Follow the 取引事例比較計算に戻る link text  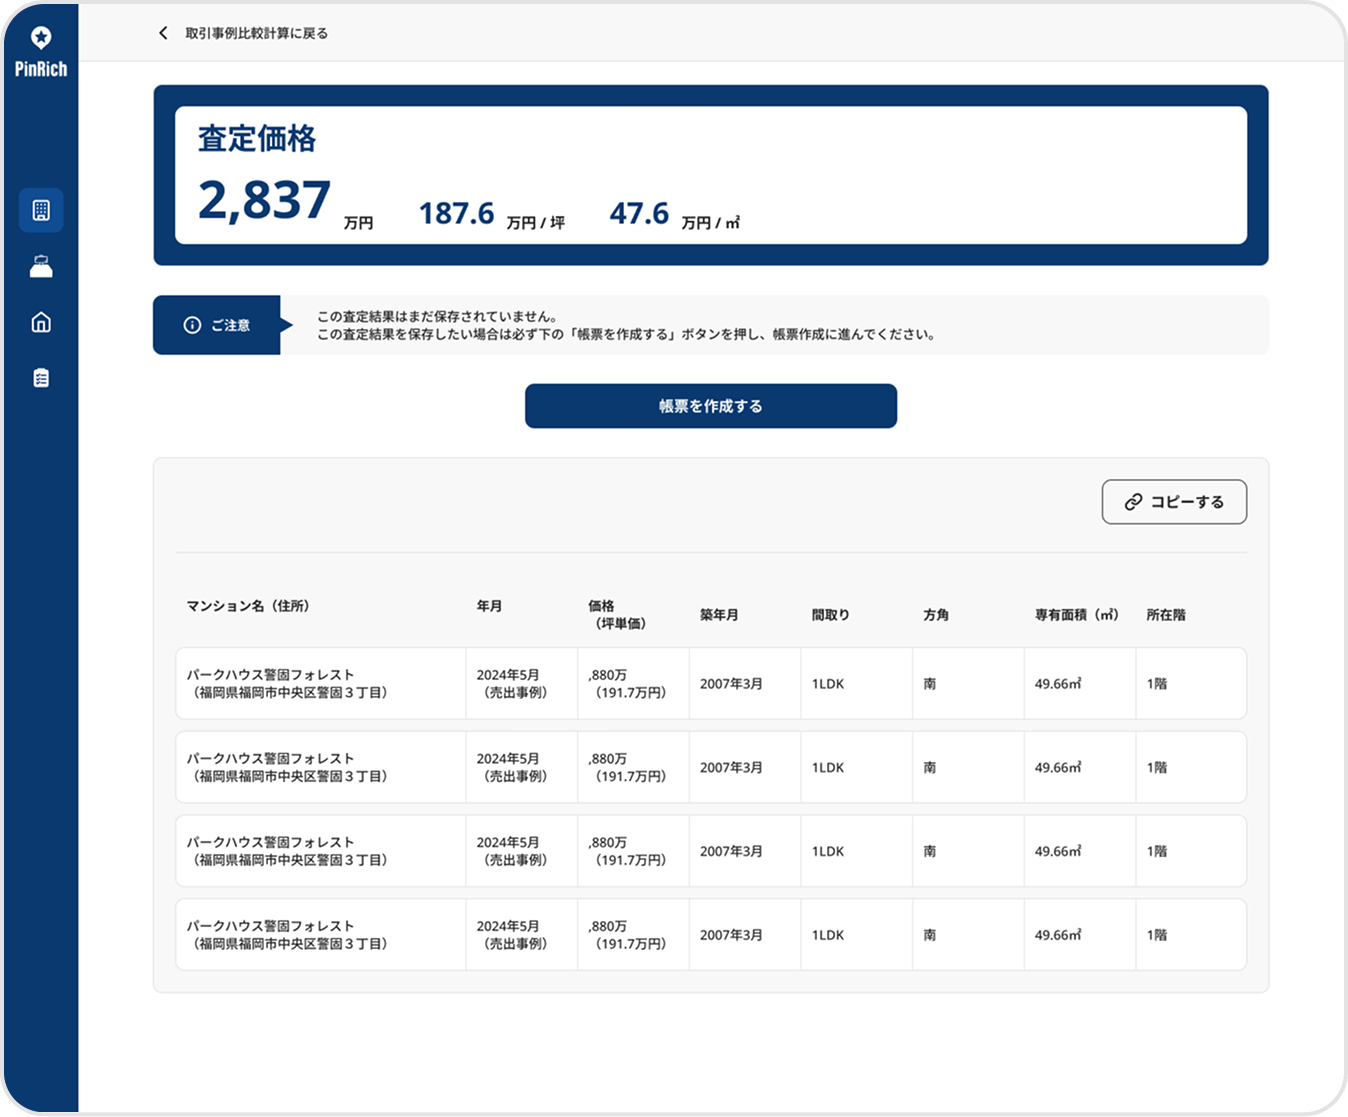tap(256, 33)
